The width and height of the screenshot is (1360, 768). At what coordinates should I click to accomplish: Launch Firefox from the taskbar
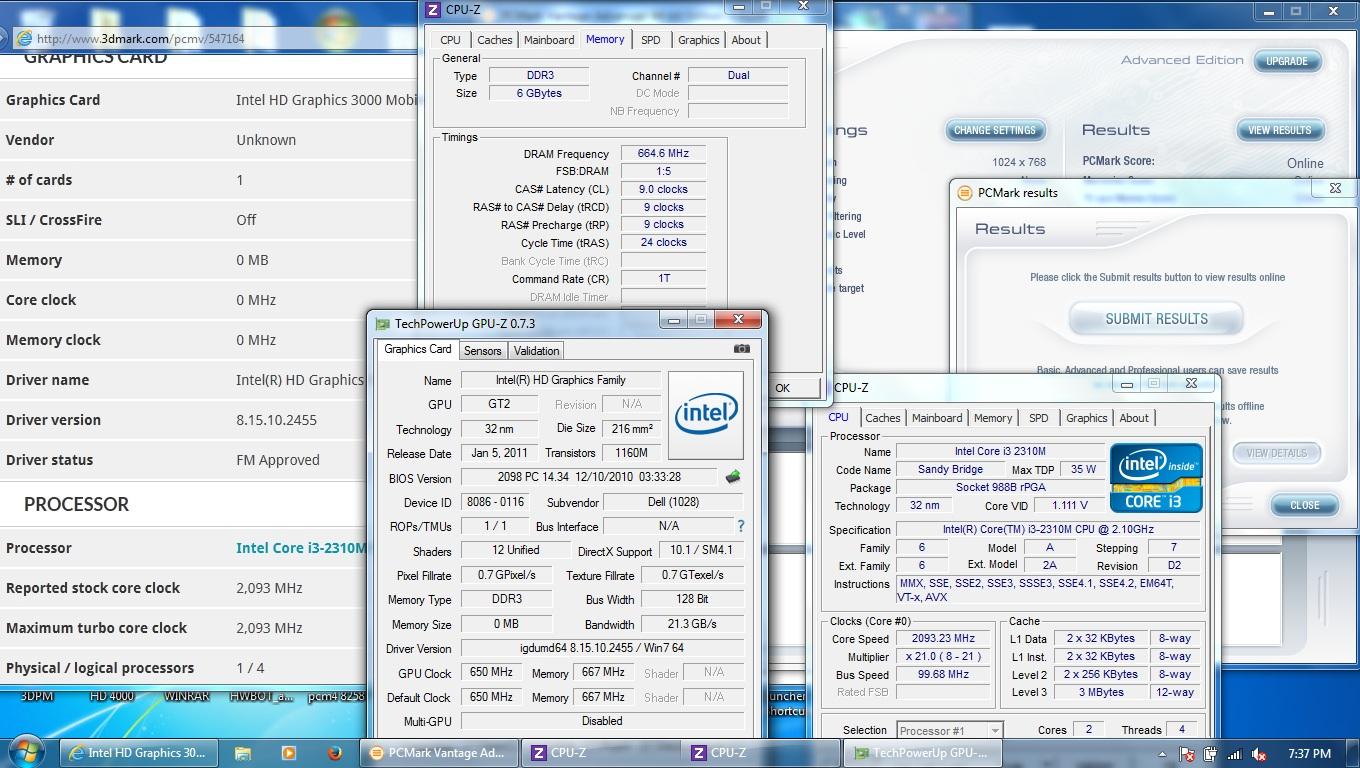tap(335, 753)
